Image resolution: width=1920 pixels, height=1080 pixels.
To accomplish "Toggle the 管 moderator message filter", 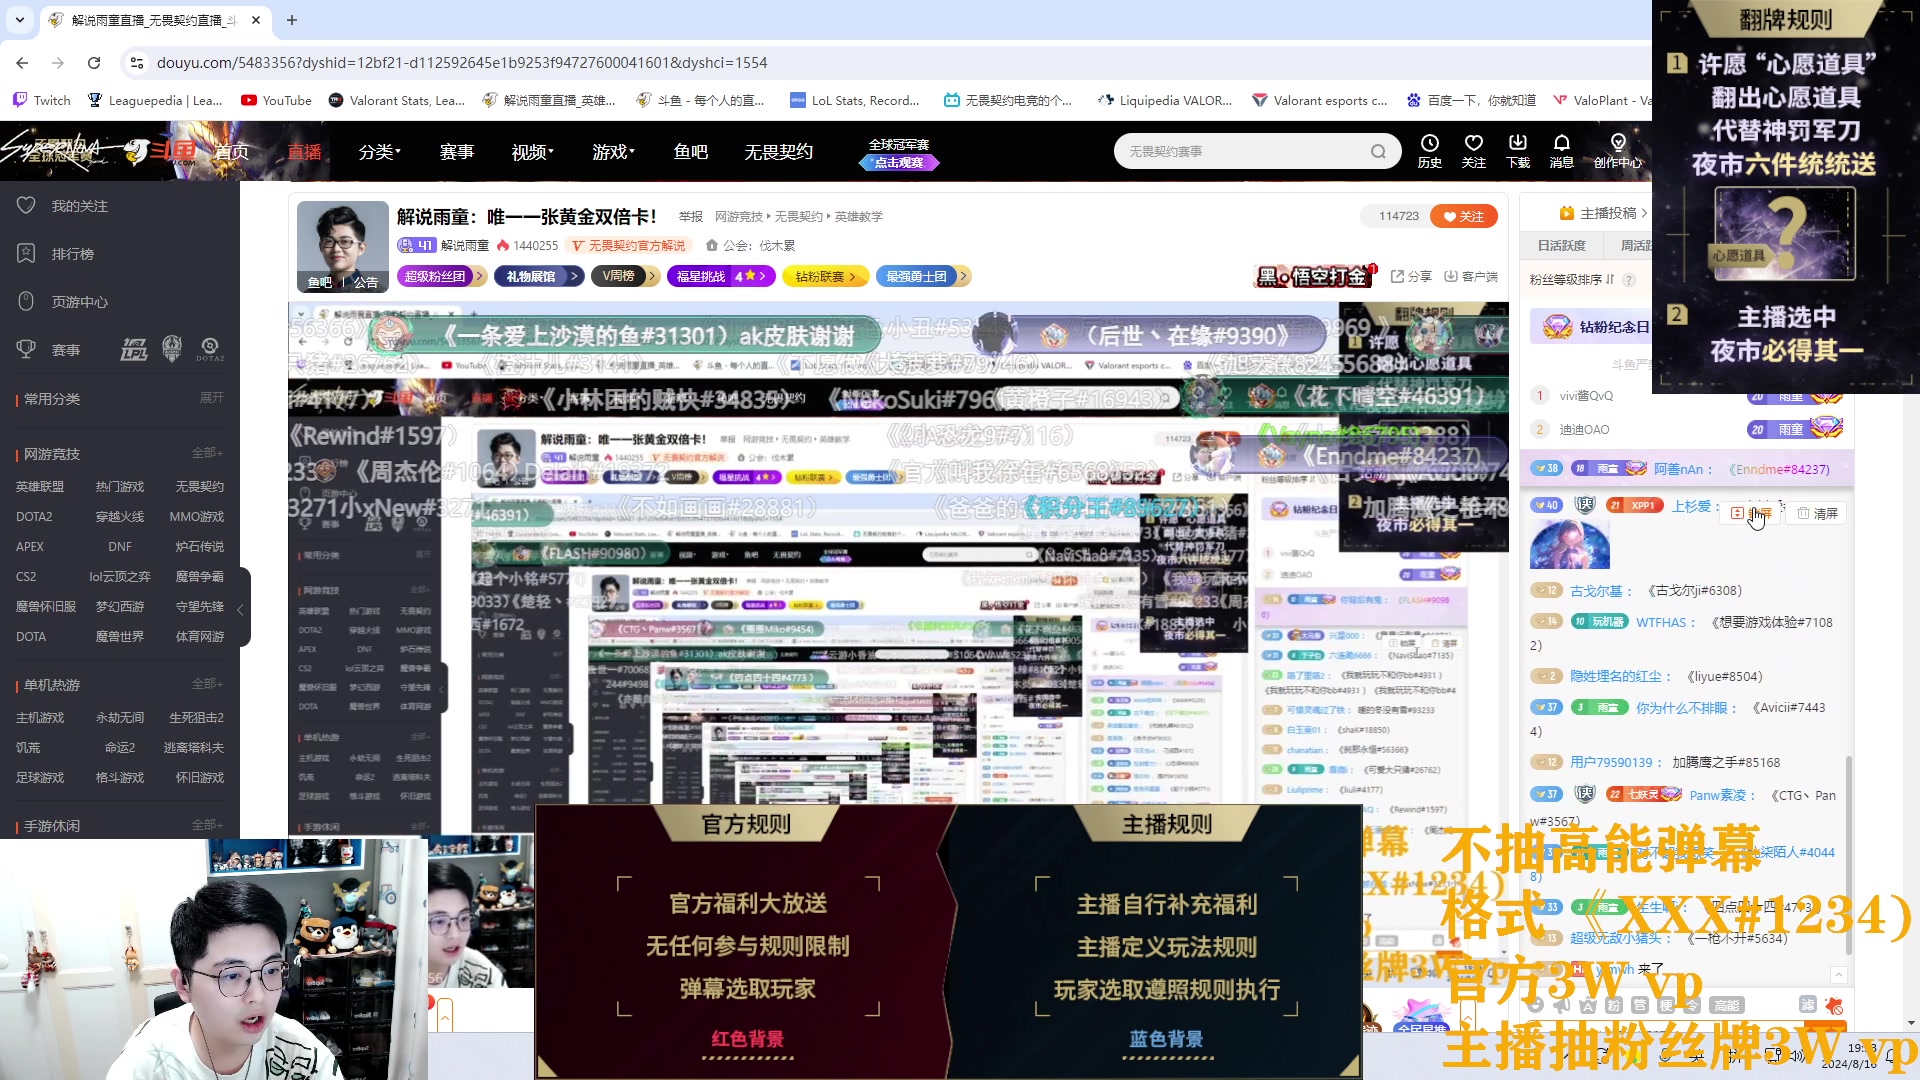I will pyautogui.click(x=1641, y=1005).
